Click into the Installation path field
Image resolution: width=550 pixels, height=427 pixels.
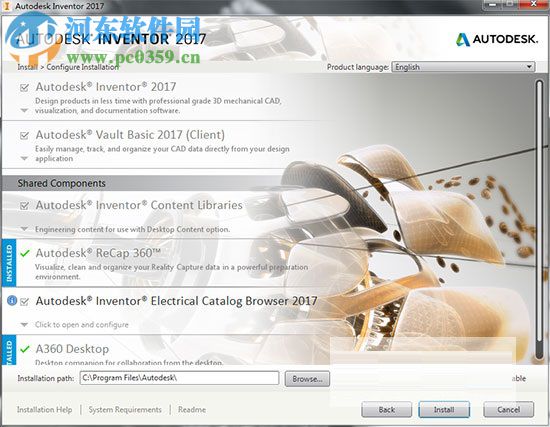point(179,378)
